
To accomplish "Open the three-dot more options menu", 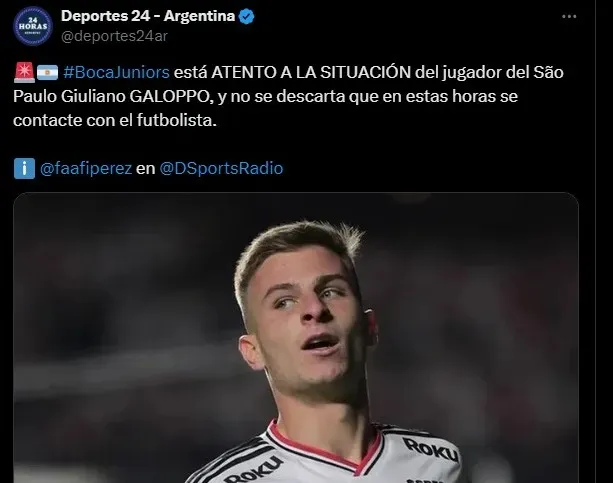I will point(569,16).
